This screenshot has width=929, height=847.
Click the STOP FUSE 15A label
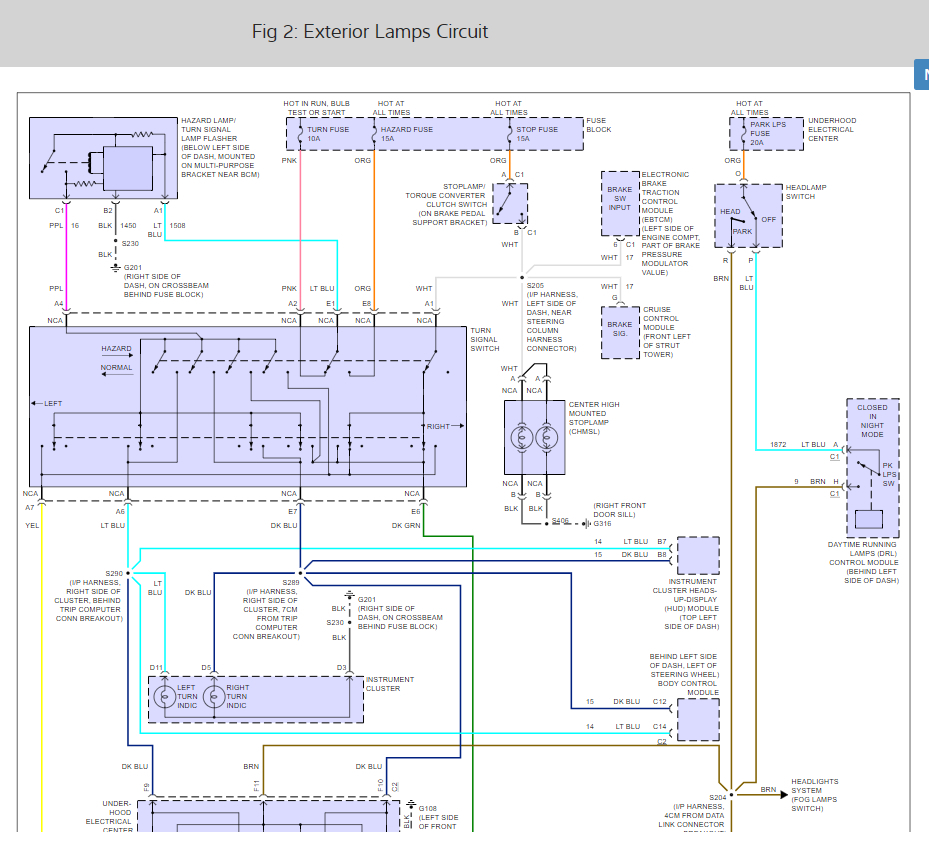pos(537,134)
